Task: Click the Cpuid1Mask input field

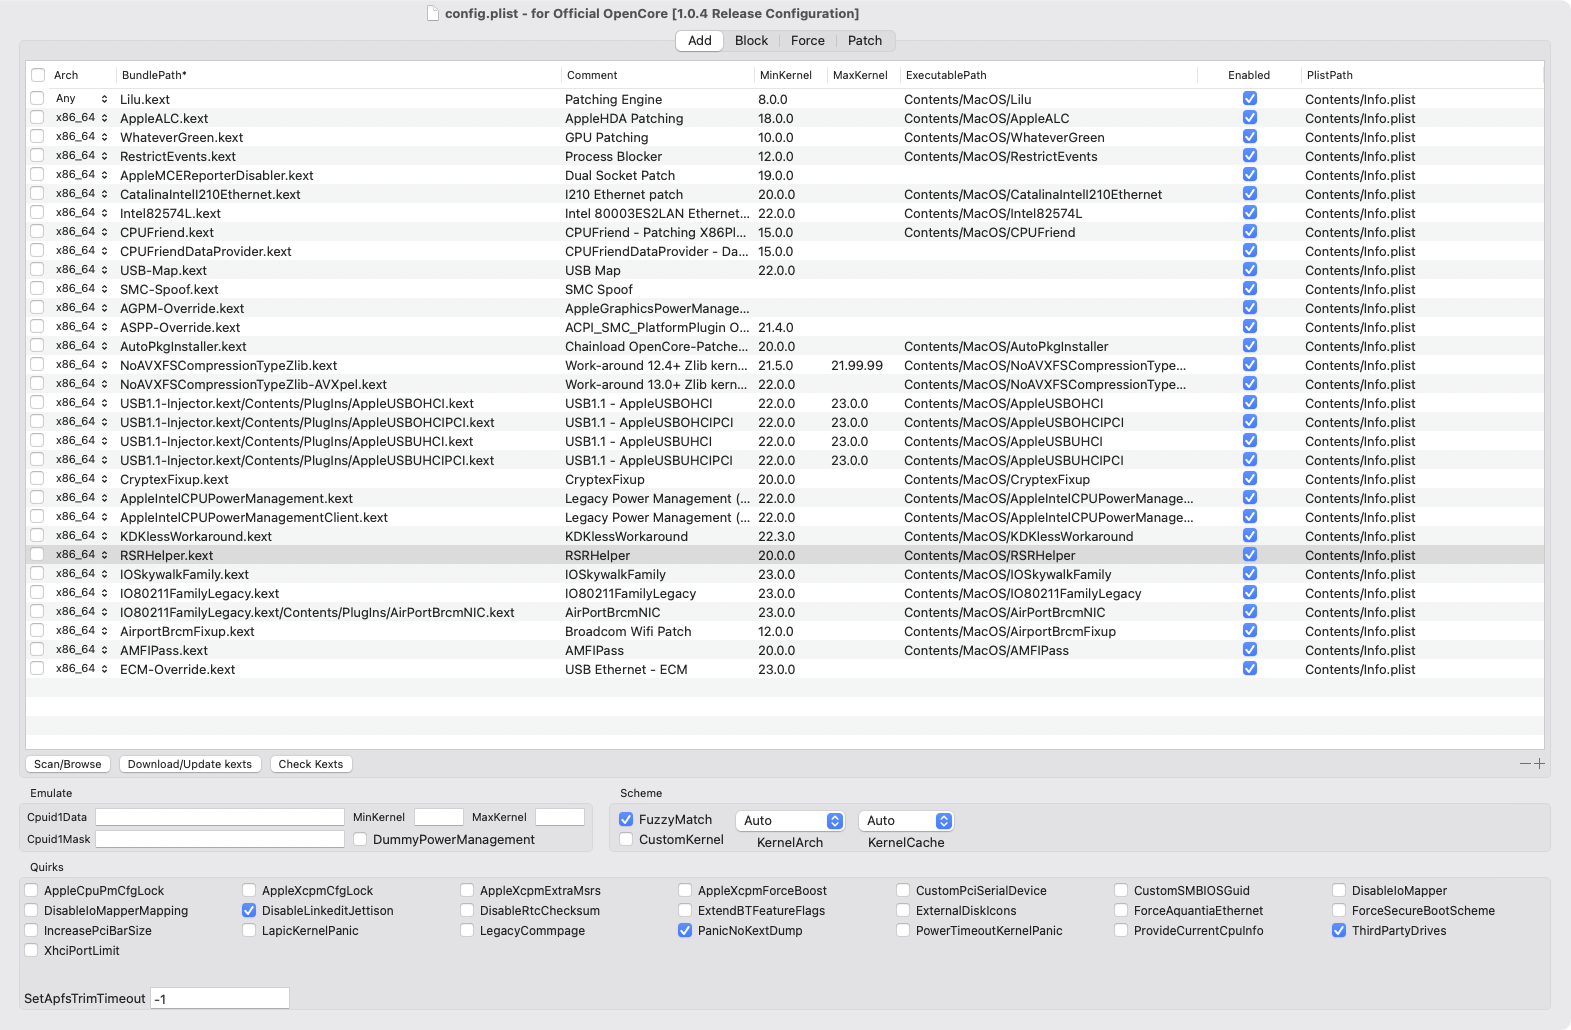Action: (x=220, y=839)
